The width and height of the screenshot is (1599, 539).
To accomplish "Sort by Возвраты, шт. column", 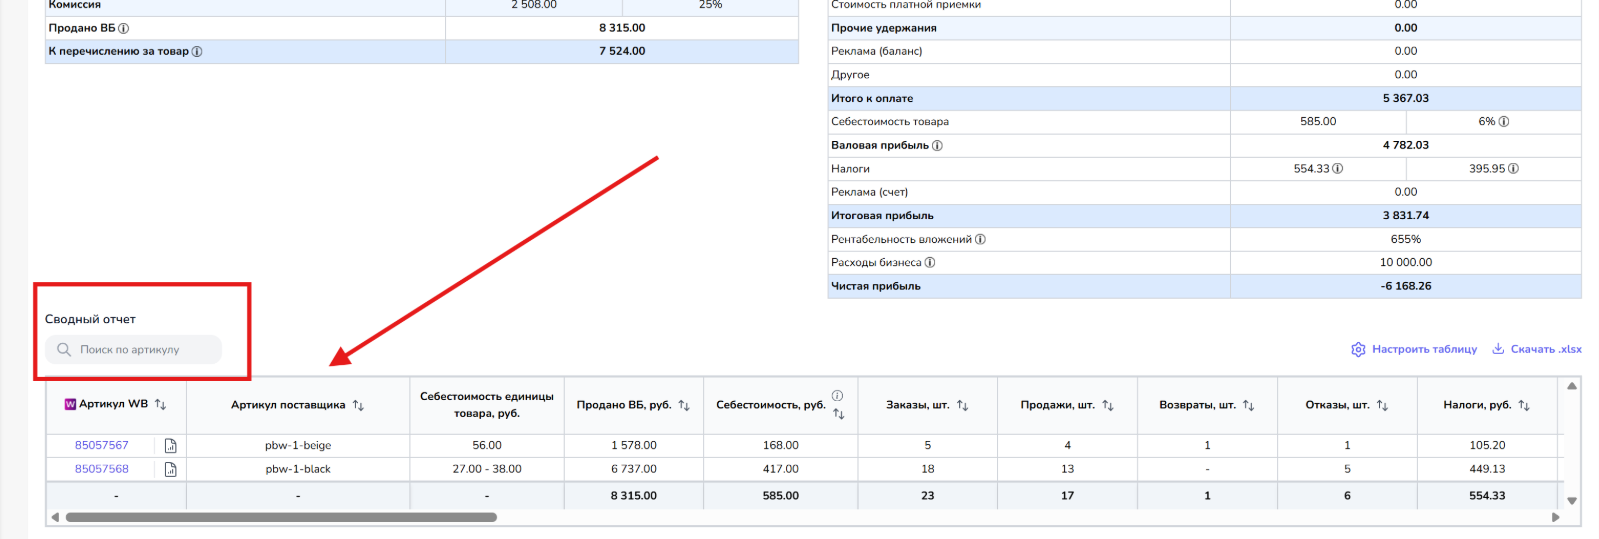I will 1248,406.
